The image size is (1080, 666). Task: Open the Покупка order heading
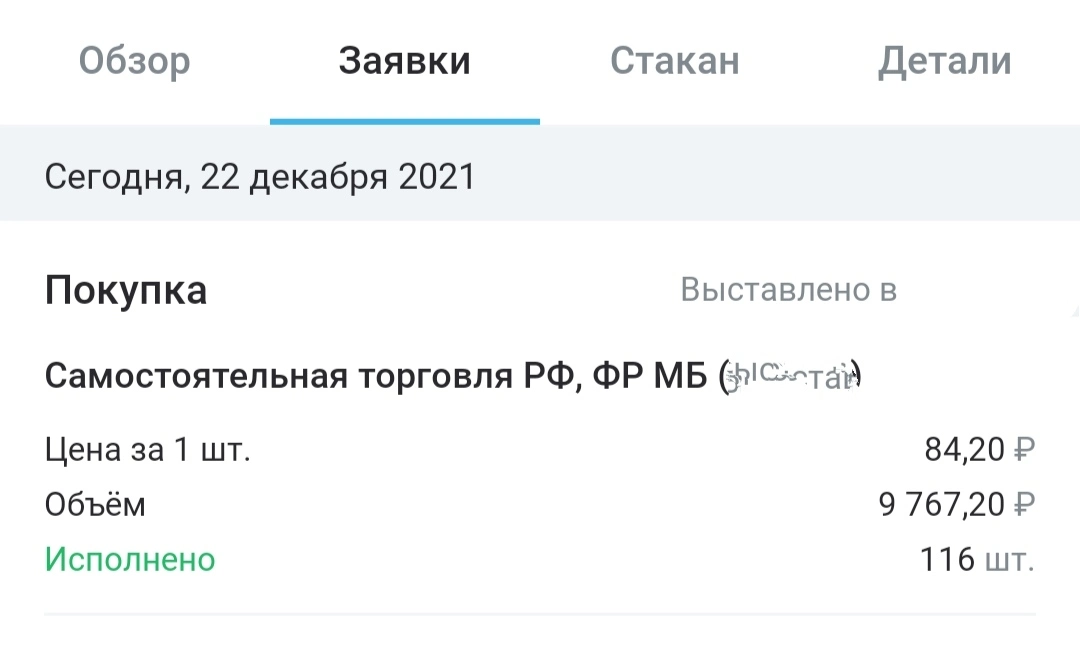coord(126,290)
